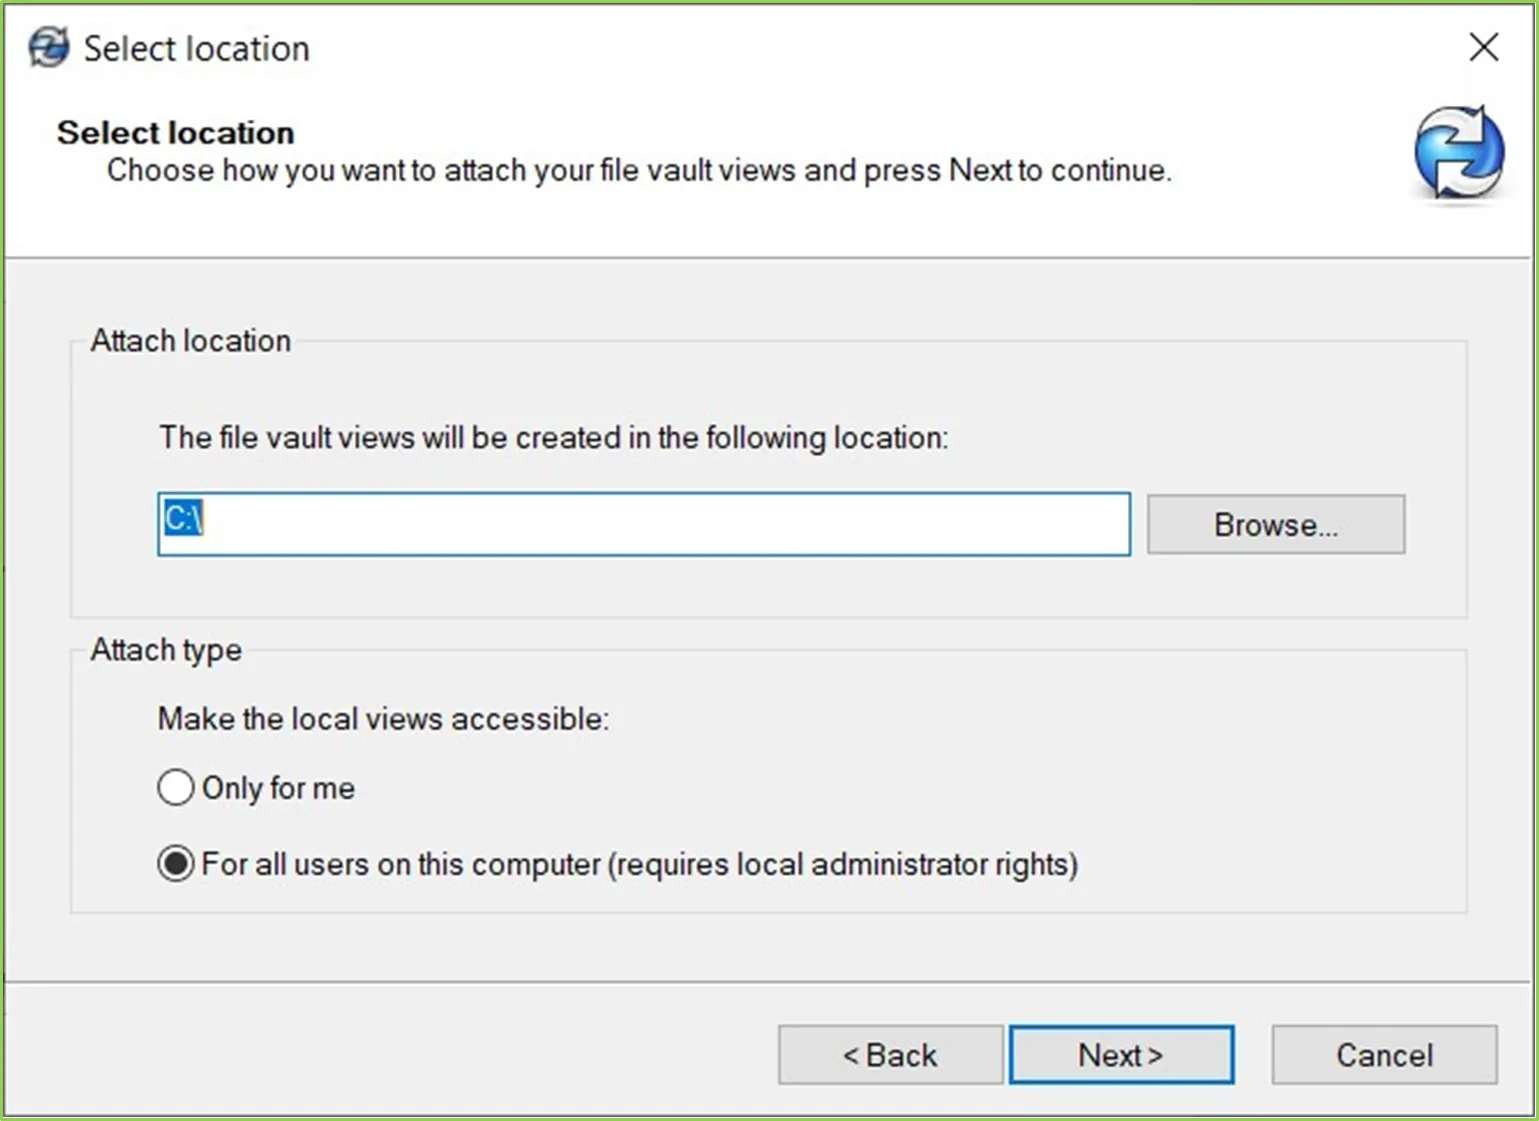Open the Browse... folder picker

(x=1275, y=524)
